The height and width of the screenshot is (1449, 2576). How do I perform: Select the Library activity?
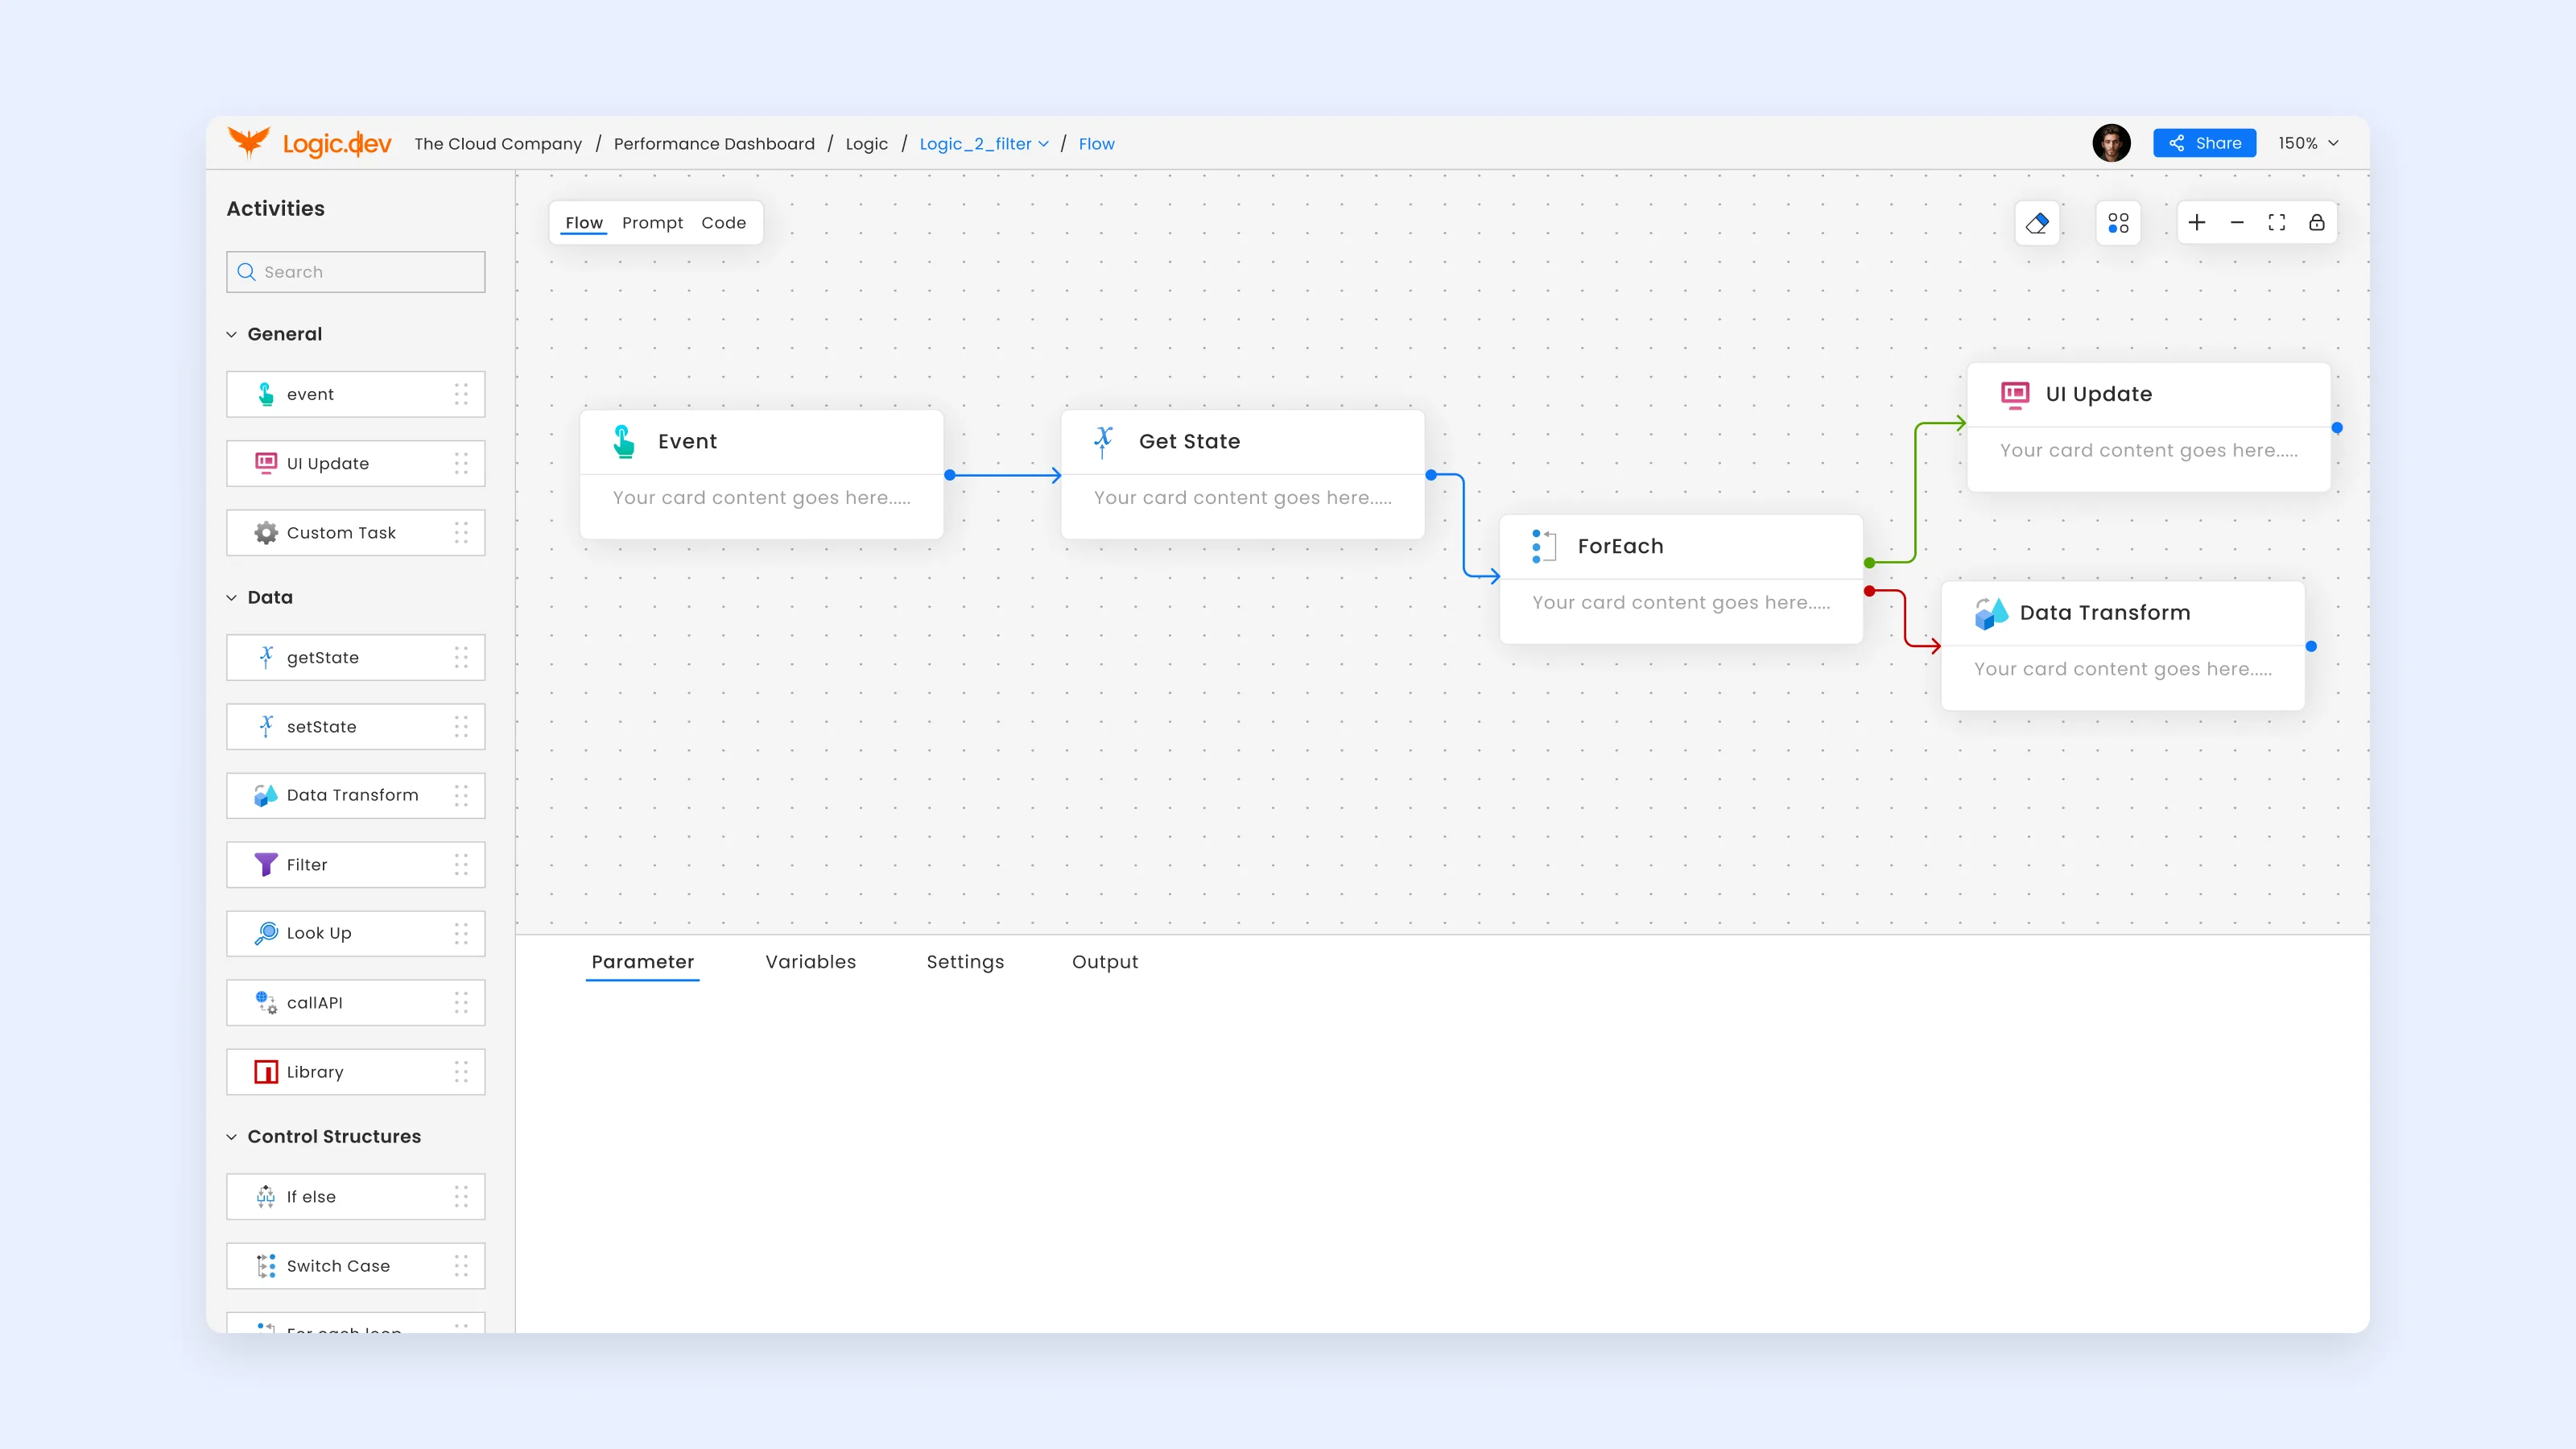356,1072
